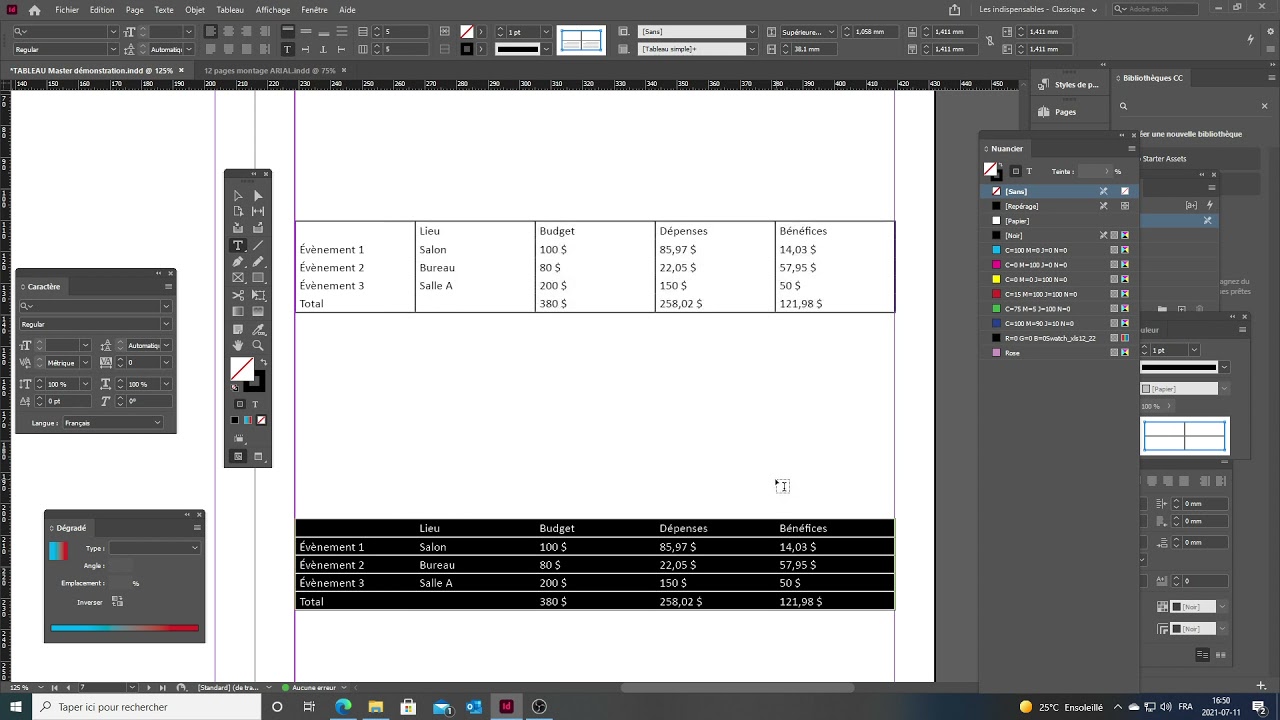This screenshot has height=720, width=1280.
Task: Click the Aucune erreur preflight status
Action: 314,688
